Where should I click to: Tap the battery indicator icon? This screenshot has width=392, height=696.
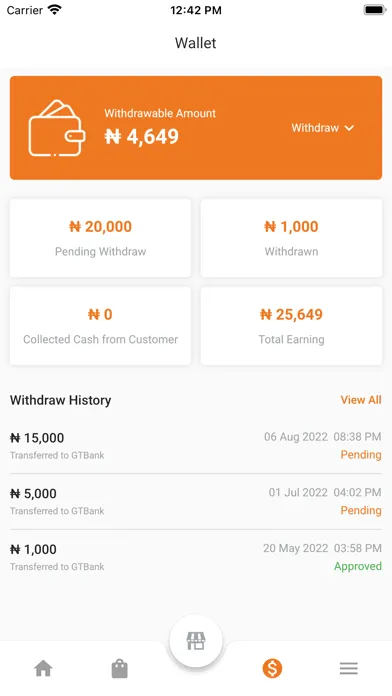pyautogui.click(x=375, y=10)
